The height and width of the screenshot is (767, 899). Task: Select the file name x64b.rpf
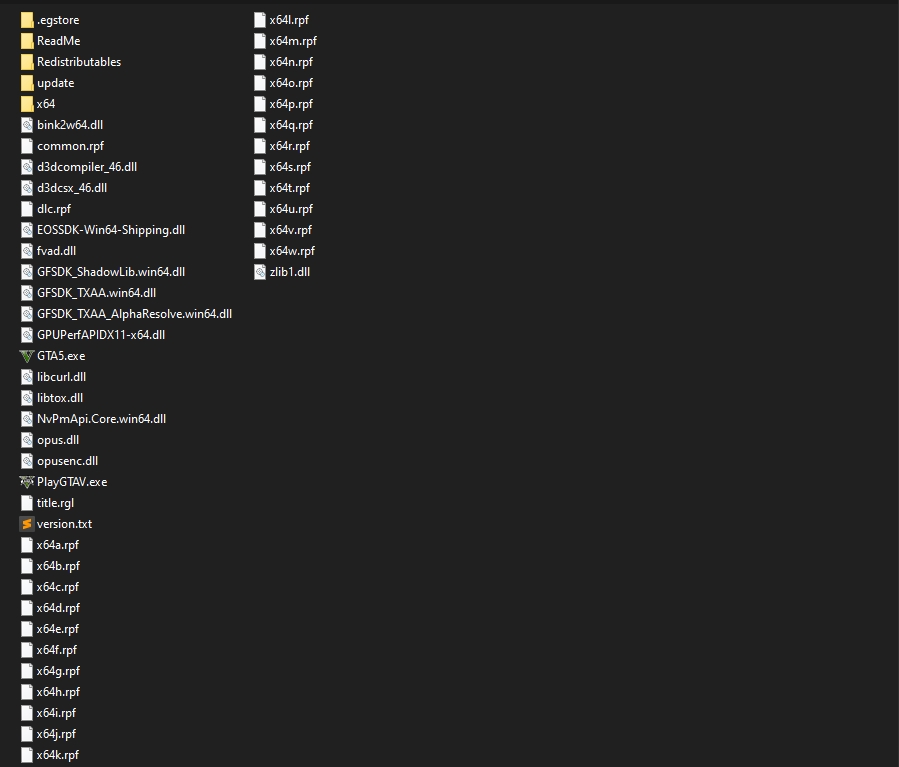click(x=58, y=566)
